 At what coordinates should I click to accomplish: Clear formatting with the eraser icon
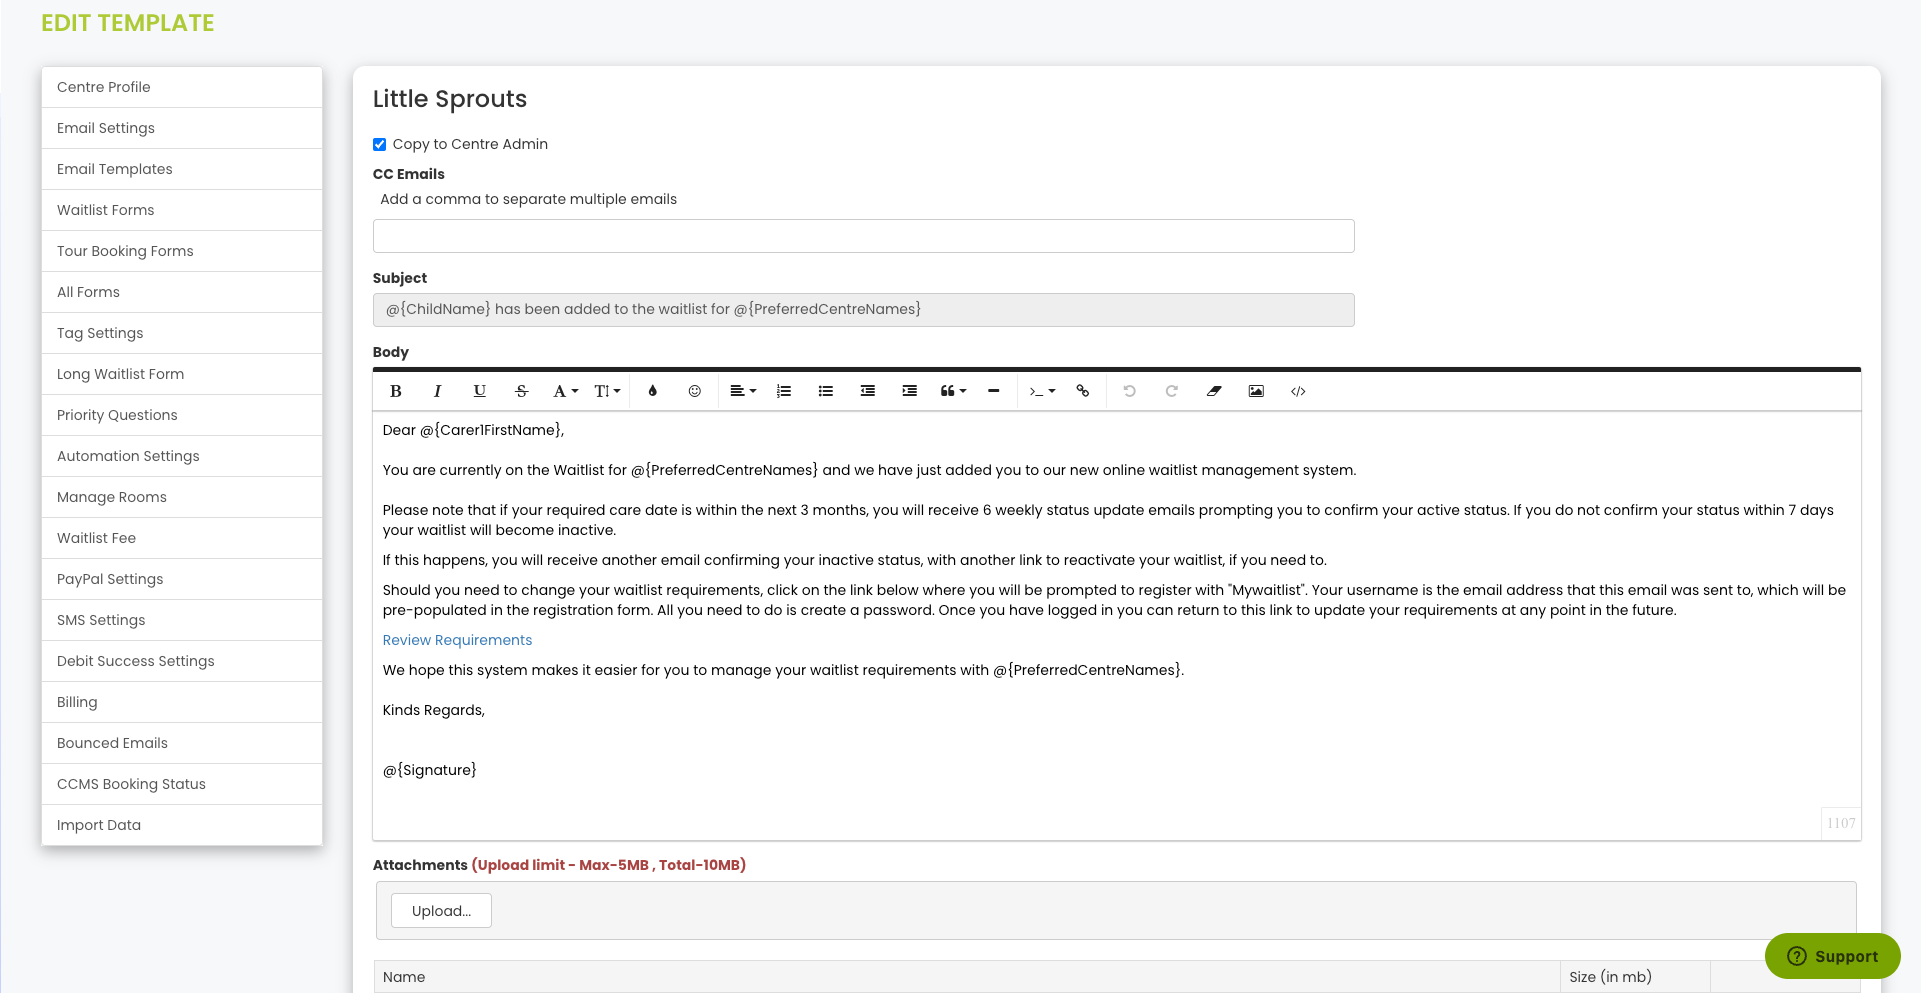coord(1214,391)
